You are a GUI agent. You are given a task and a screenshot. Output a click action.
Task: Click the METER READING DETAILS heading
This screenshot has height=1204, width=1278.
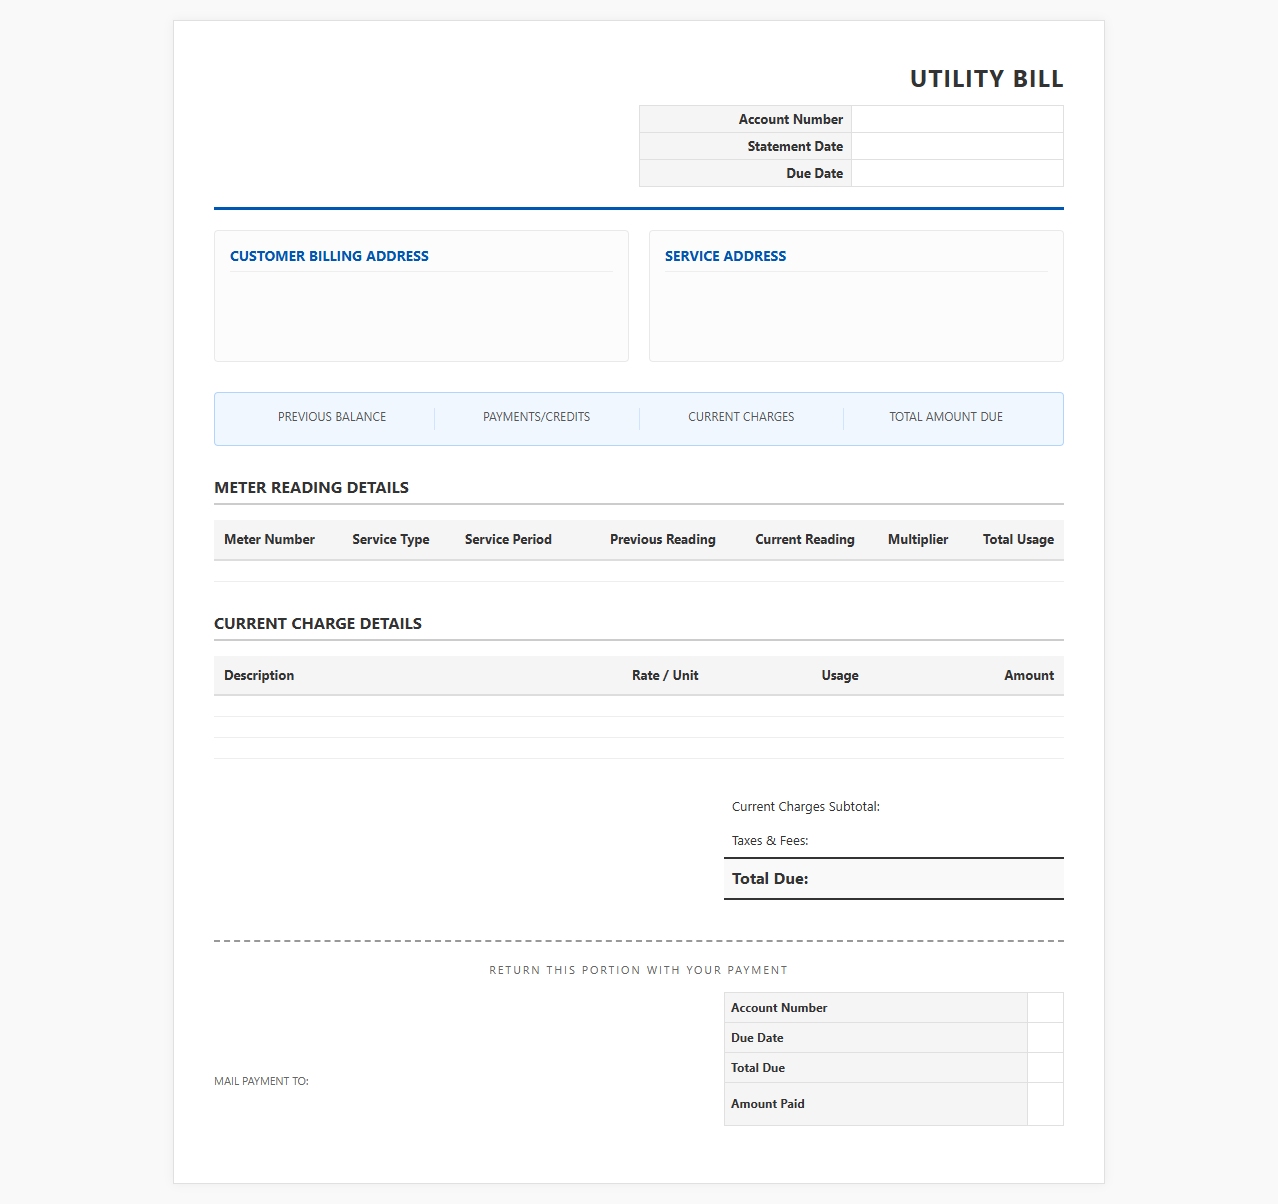(x=311, y=488)
